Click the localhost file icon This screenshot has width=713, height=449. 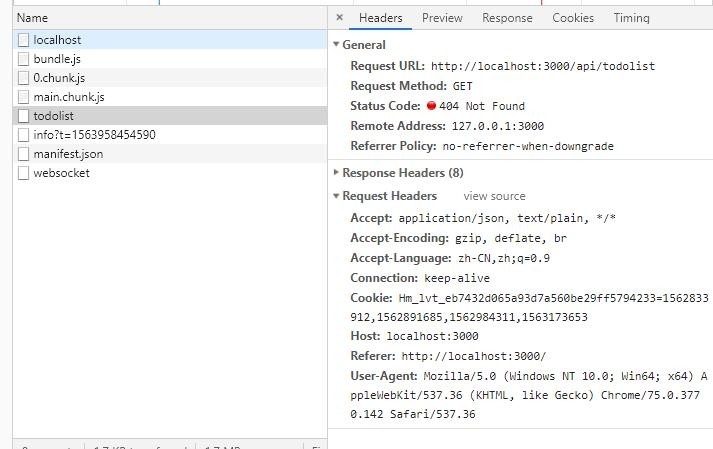click(x=23, y=40)
